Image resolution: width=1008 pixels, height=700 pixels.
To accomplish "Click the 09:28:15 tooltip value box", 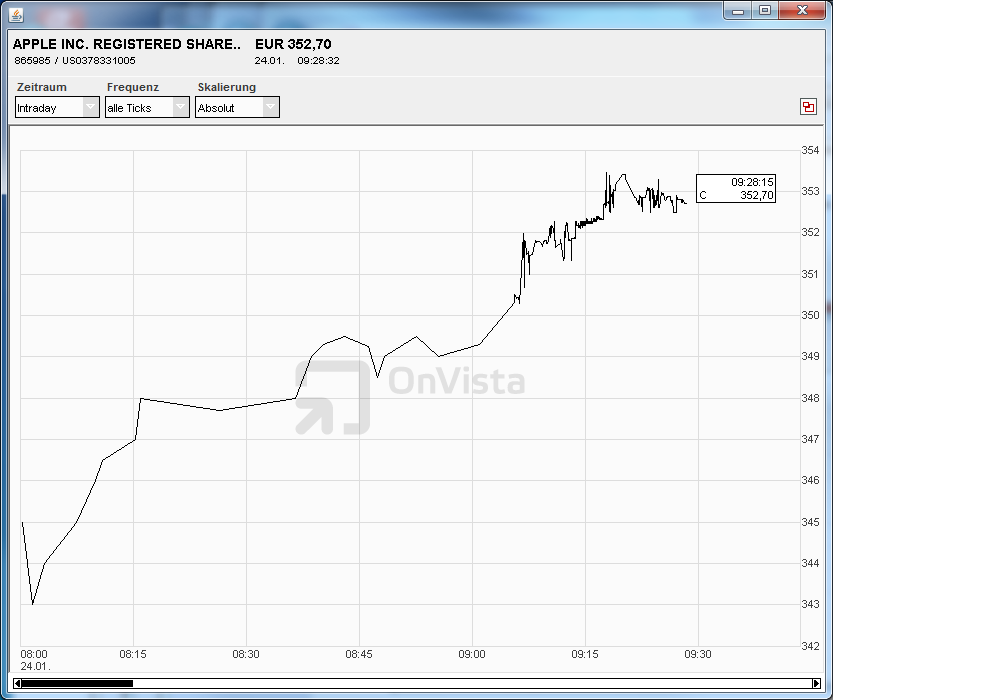I will pyautogui.click(x=736, y=188).
